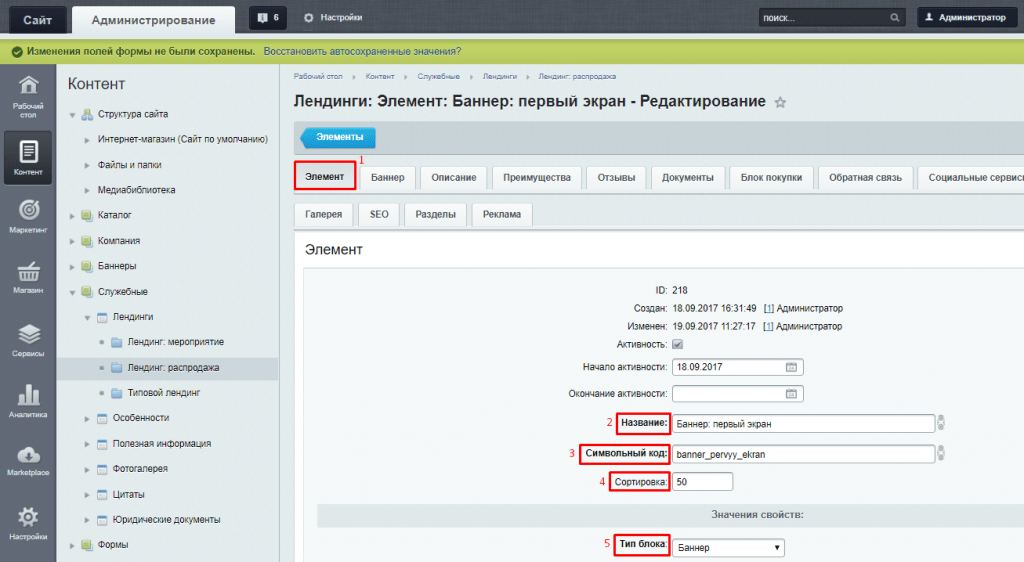The width and height of the screenshot is (1024, 562).
Task: Click the Структура сайта tree icon
Action: point(87,115)
